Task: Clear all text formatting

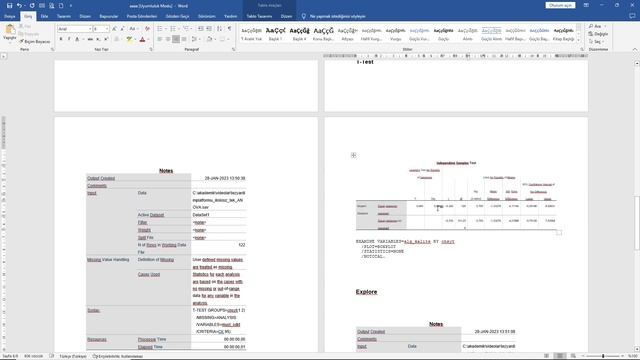Action: [147, 29]
